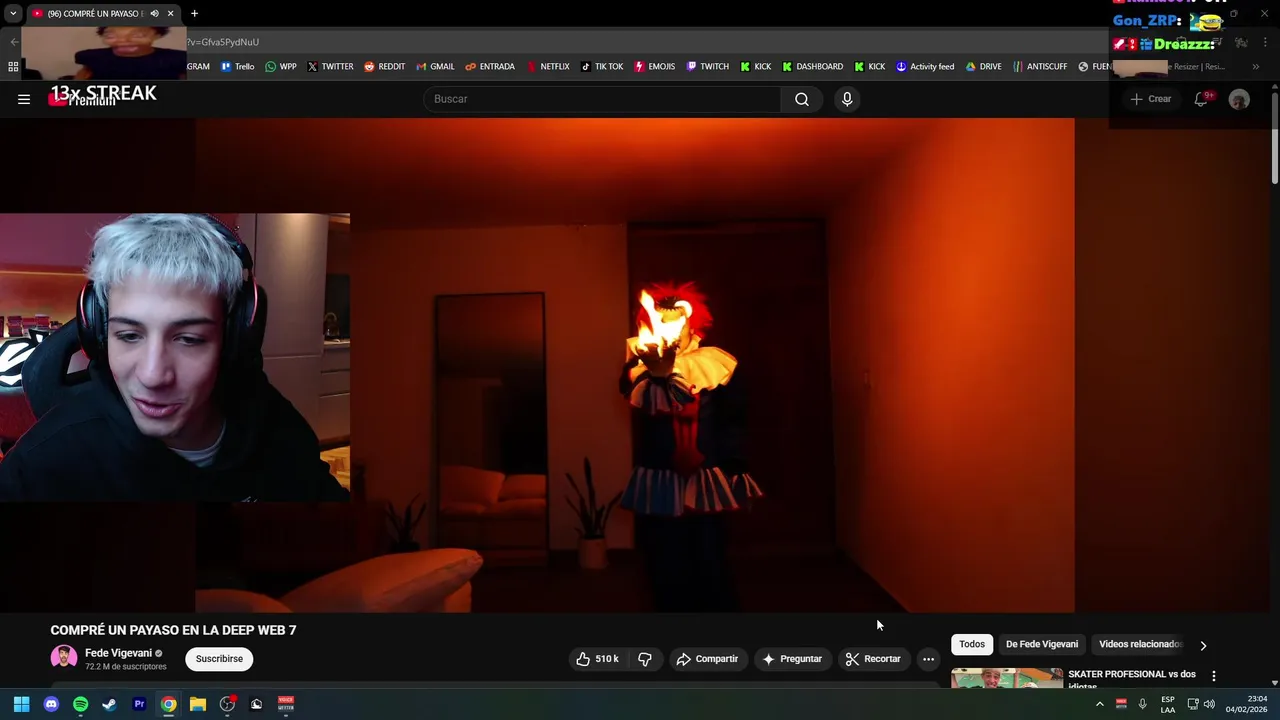
Task: Open a new browser tab
Action: 194,13
